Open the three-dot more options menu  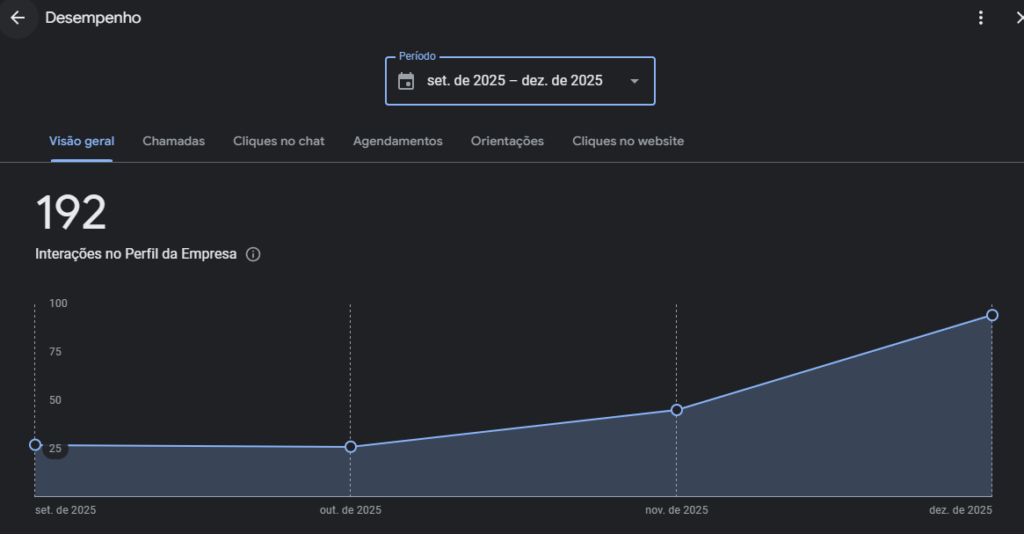[981, 18]
